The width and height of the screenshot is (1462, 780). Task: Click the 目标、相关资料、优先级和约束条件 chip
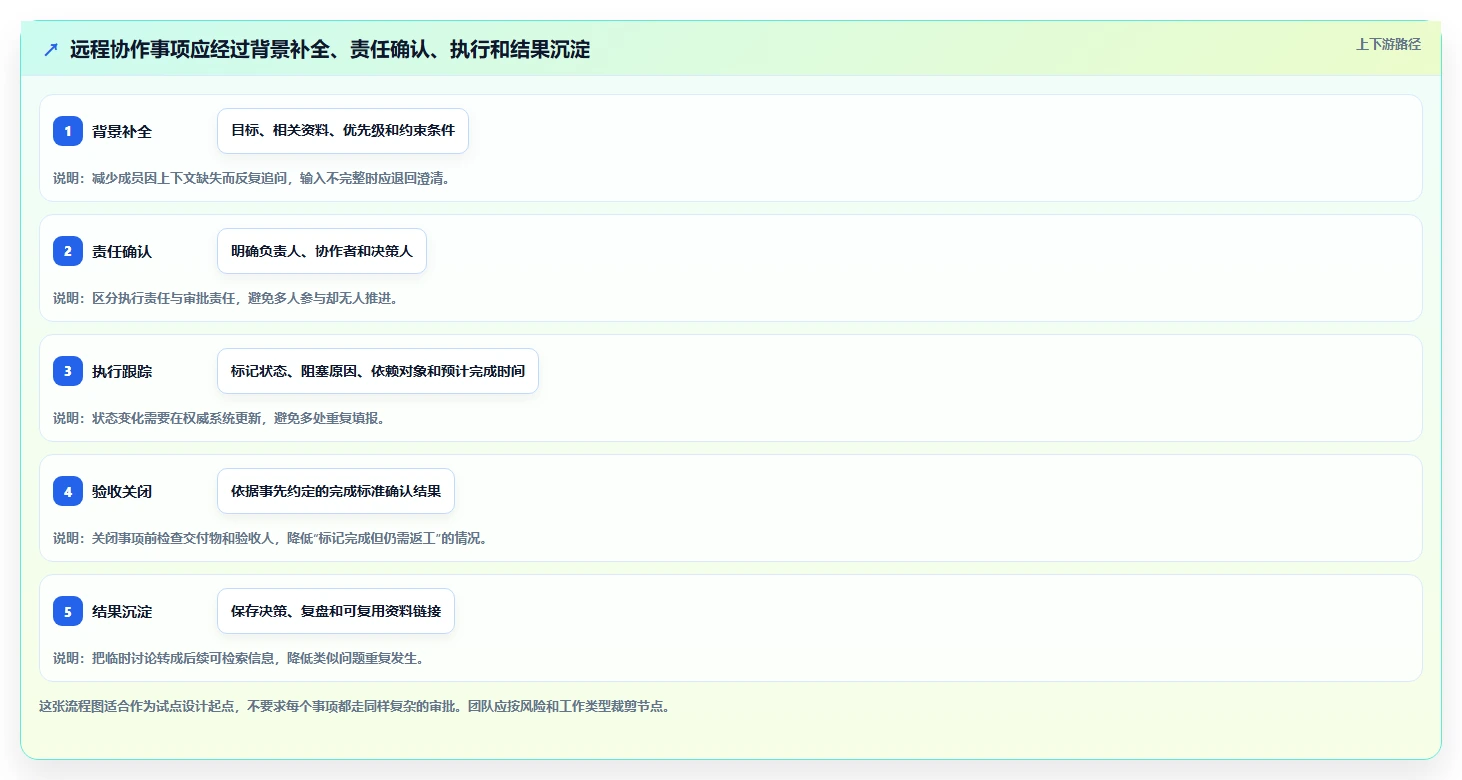coord(343,131)
